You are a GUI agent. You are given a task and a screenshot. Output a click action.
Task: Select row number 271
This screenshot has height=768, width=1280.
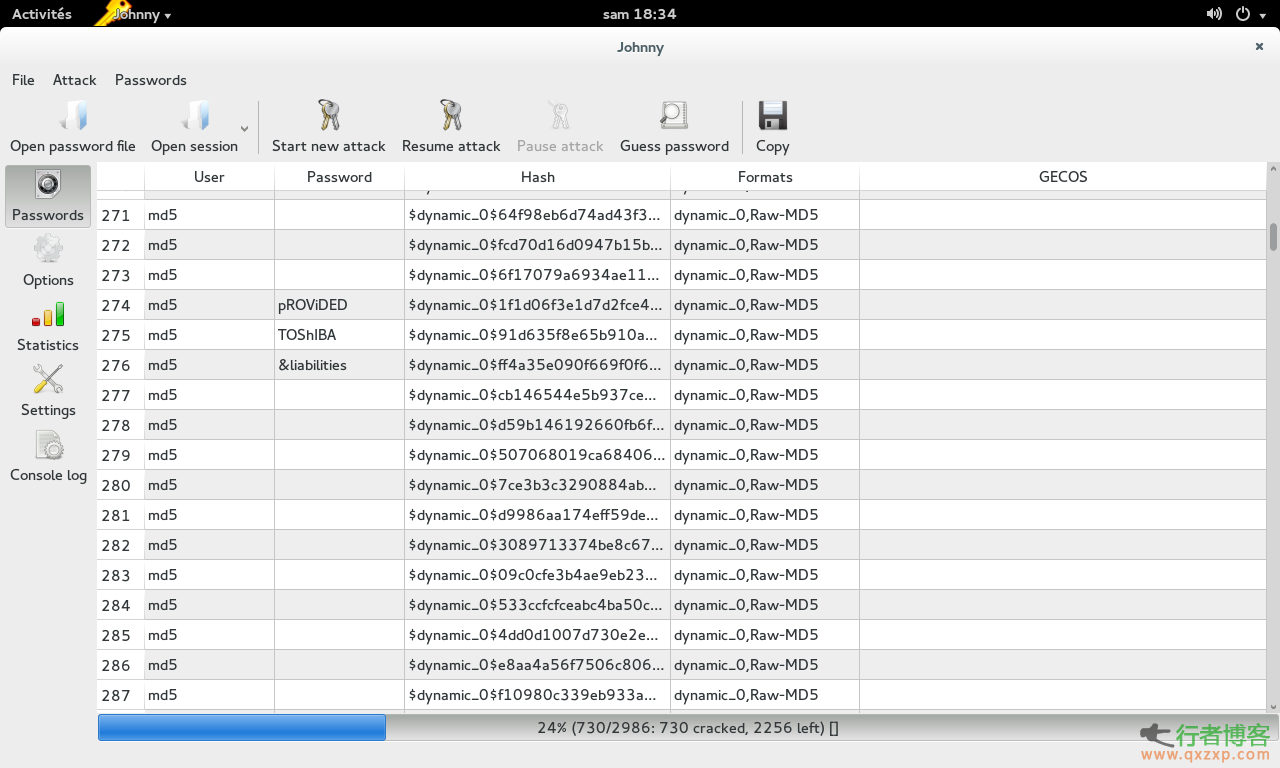[120, 215]
